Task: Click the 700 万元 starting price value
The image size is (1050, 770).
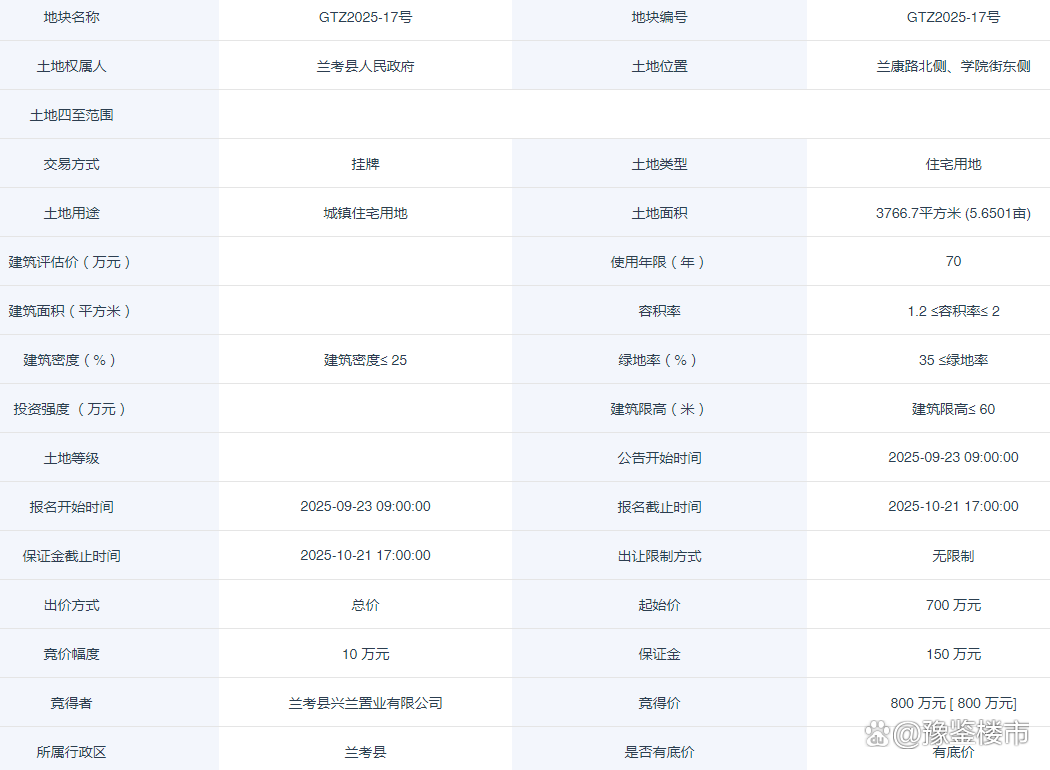Action: click(x=954, y=604)
